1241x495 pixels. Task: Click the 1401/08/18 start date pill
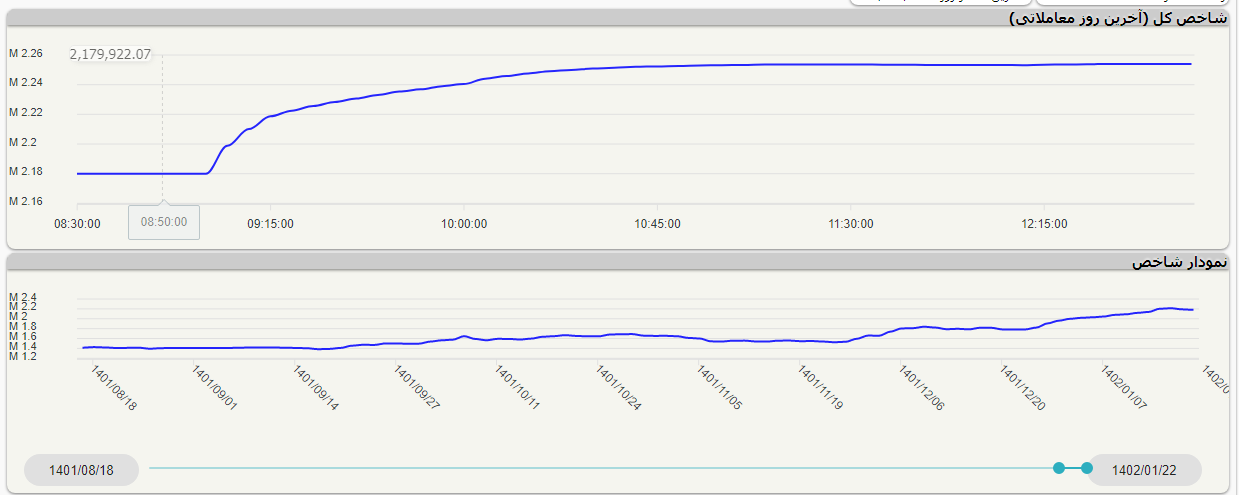(x=81, y=470)
